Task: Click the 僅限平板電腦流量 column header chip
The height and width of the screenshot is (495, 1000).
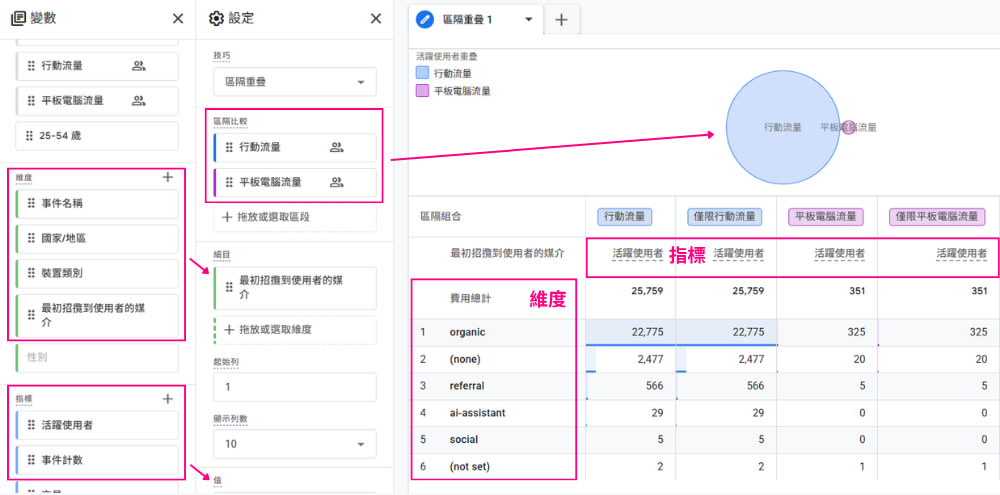Action: (x=937, y=217)
